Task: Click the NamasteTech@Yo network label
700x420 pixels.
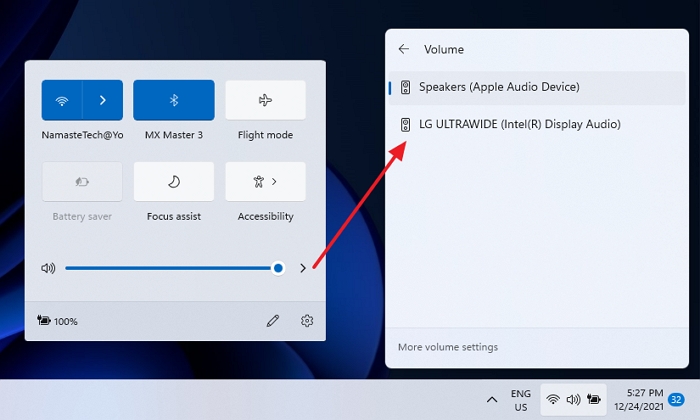Action: [82, 135]
